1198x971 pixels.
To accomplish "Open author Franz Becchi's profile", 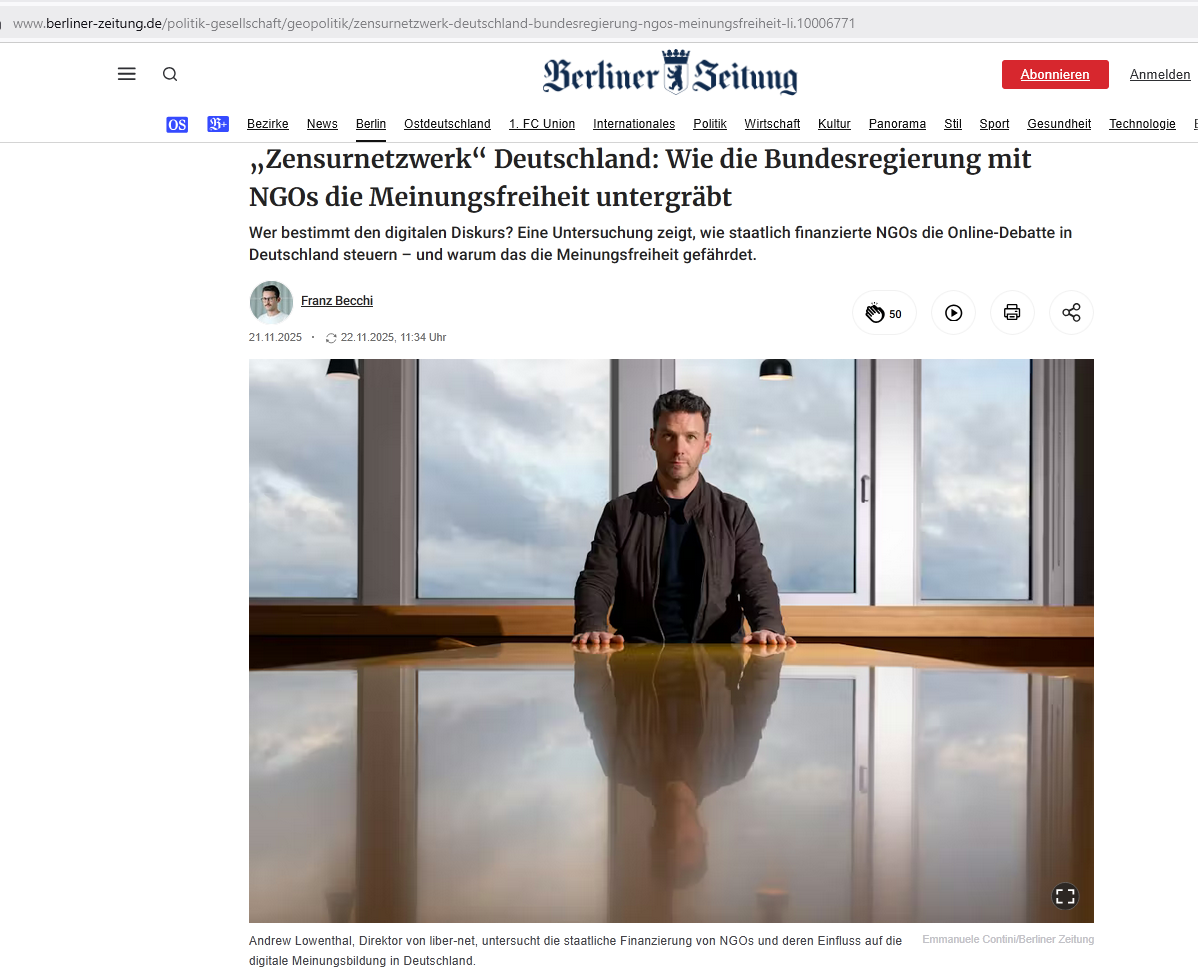I will pyautogui.click(x=337, y=301).
